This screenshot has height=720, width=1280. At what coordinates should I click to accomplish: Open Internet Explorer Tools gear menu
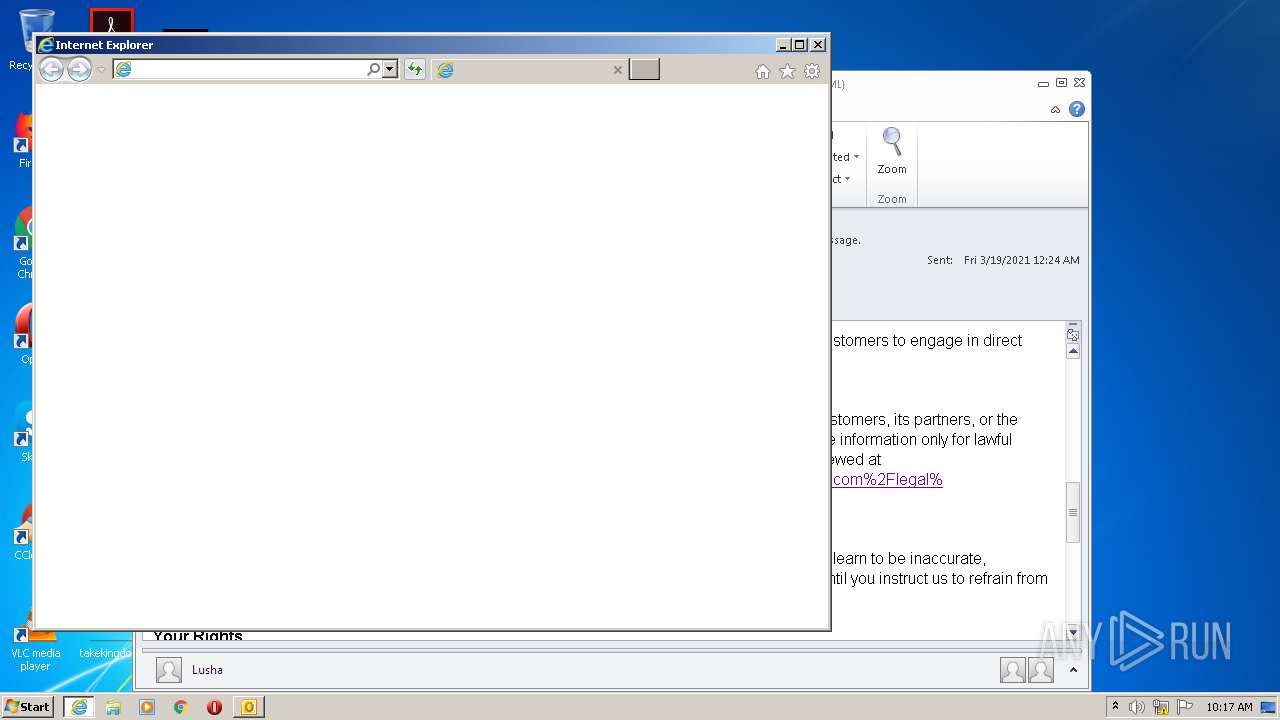[x=812, y=71]
